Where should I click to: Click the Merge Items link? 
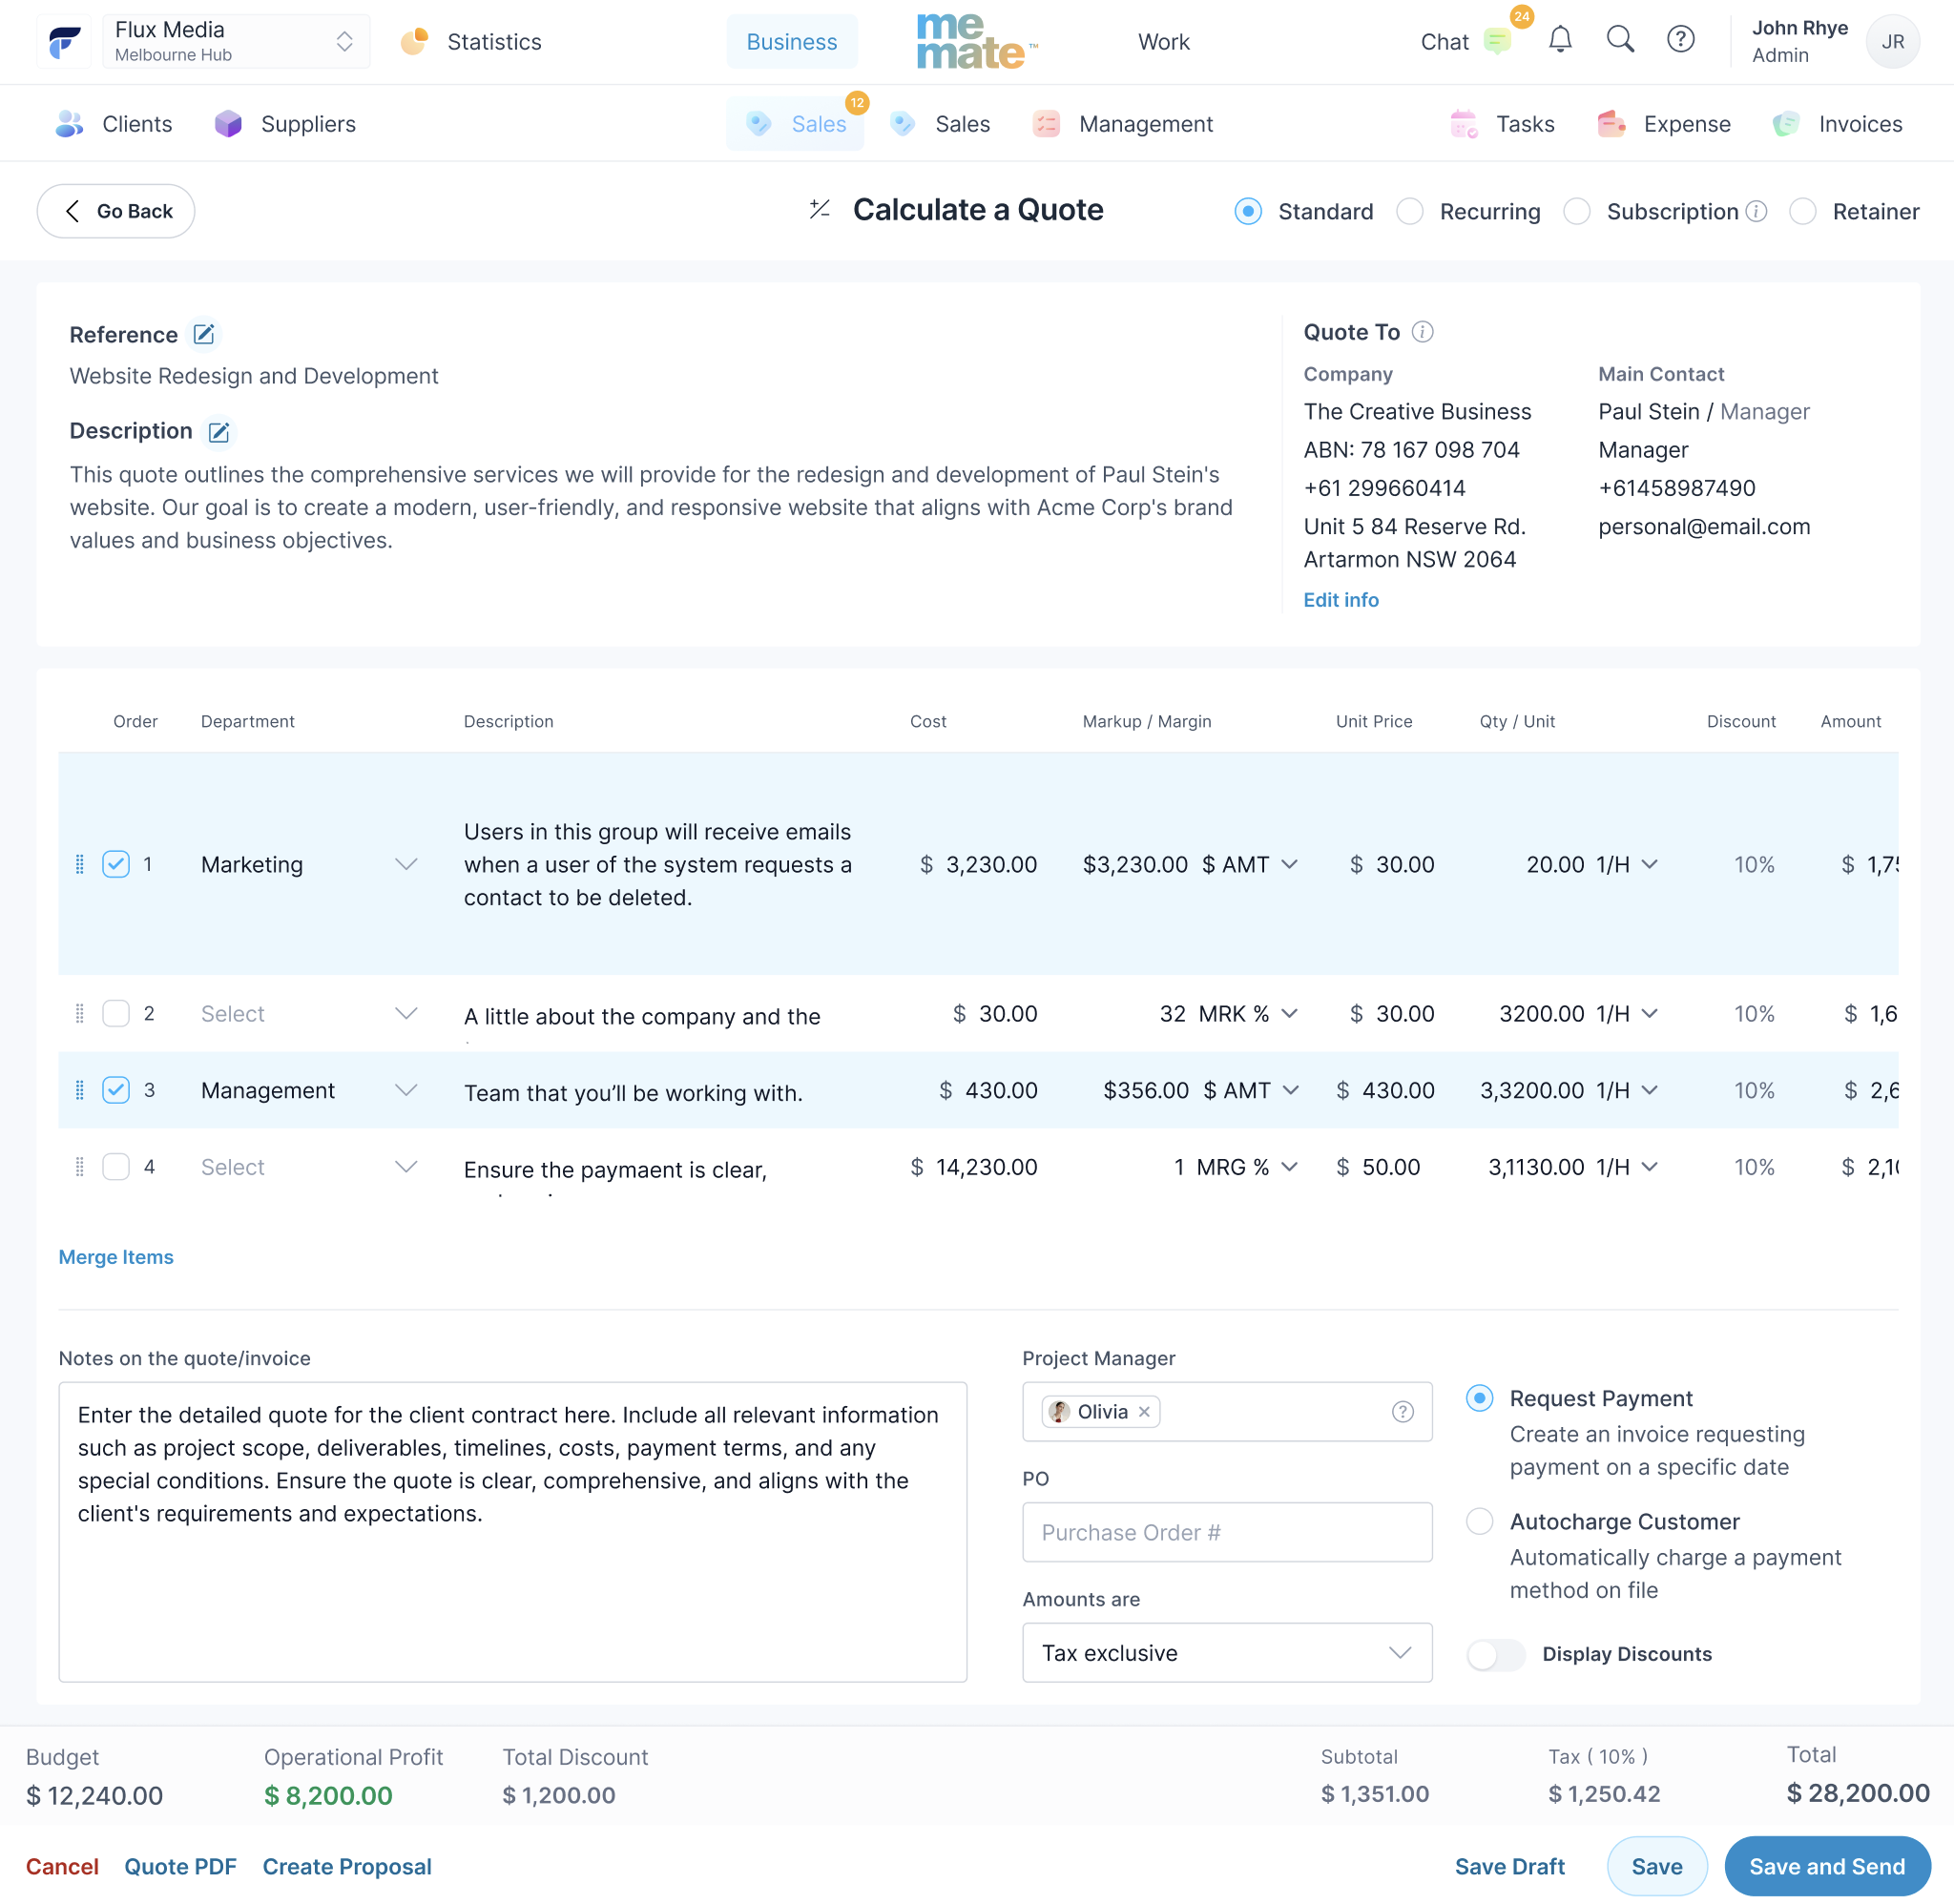click(116, 1257)
